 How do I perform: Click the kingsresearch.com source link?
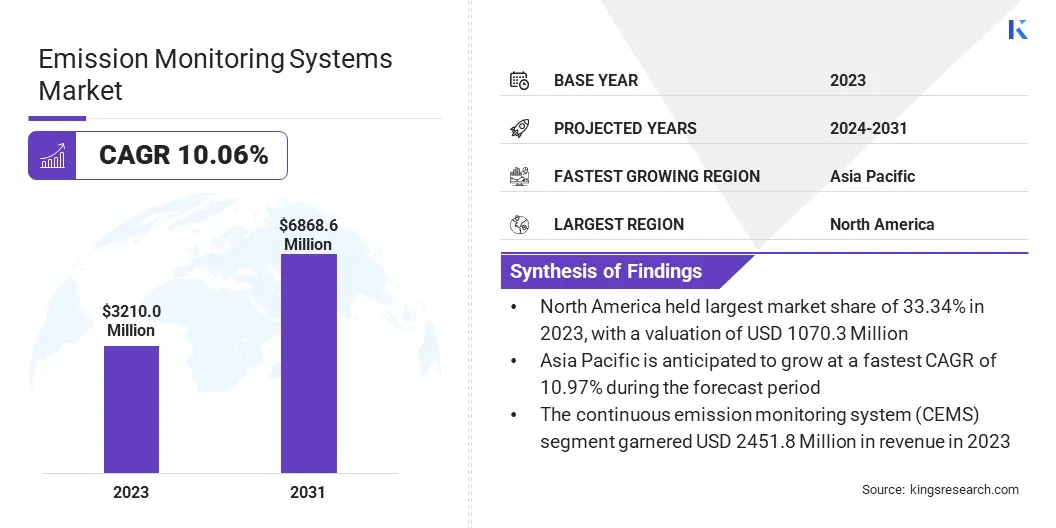pos(964,490)
